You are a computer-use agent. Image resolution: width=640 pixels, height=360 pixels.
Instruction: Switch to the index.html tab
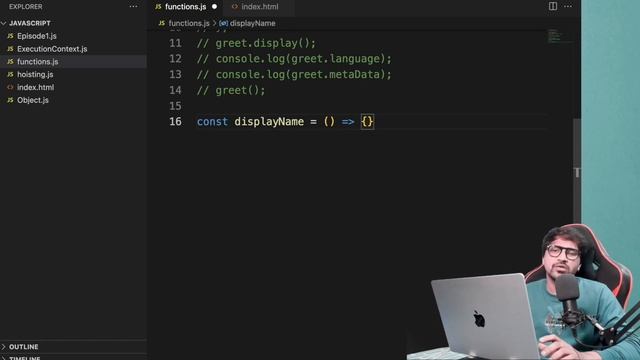tap(259, 7)
